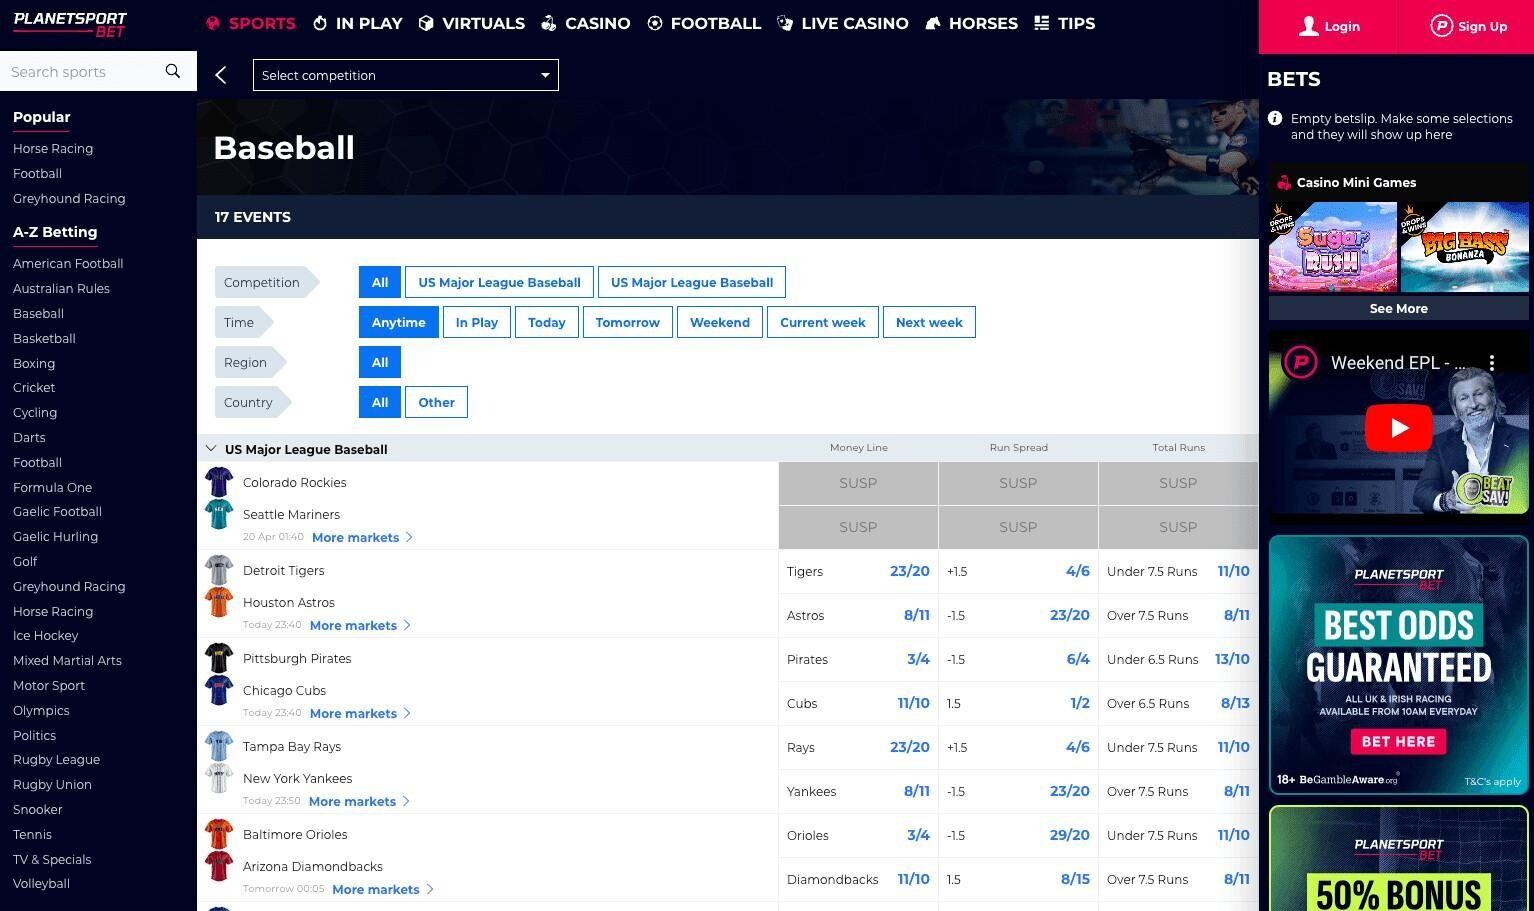Open More markets for Rays vs Yankees
Image resolution: width=1534 pixels, height=911 pixels.
[359, 801]
